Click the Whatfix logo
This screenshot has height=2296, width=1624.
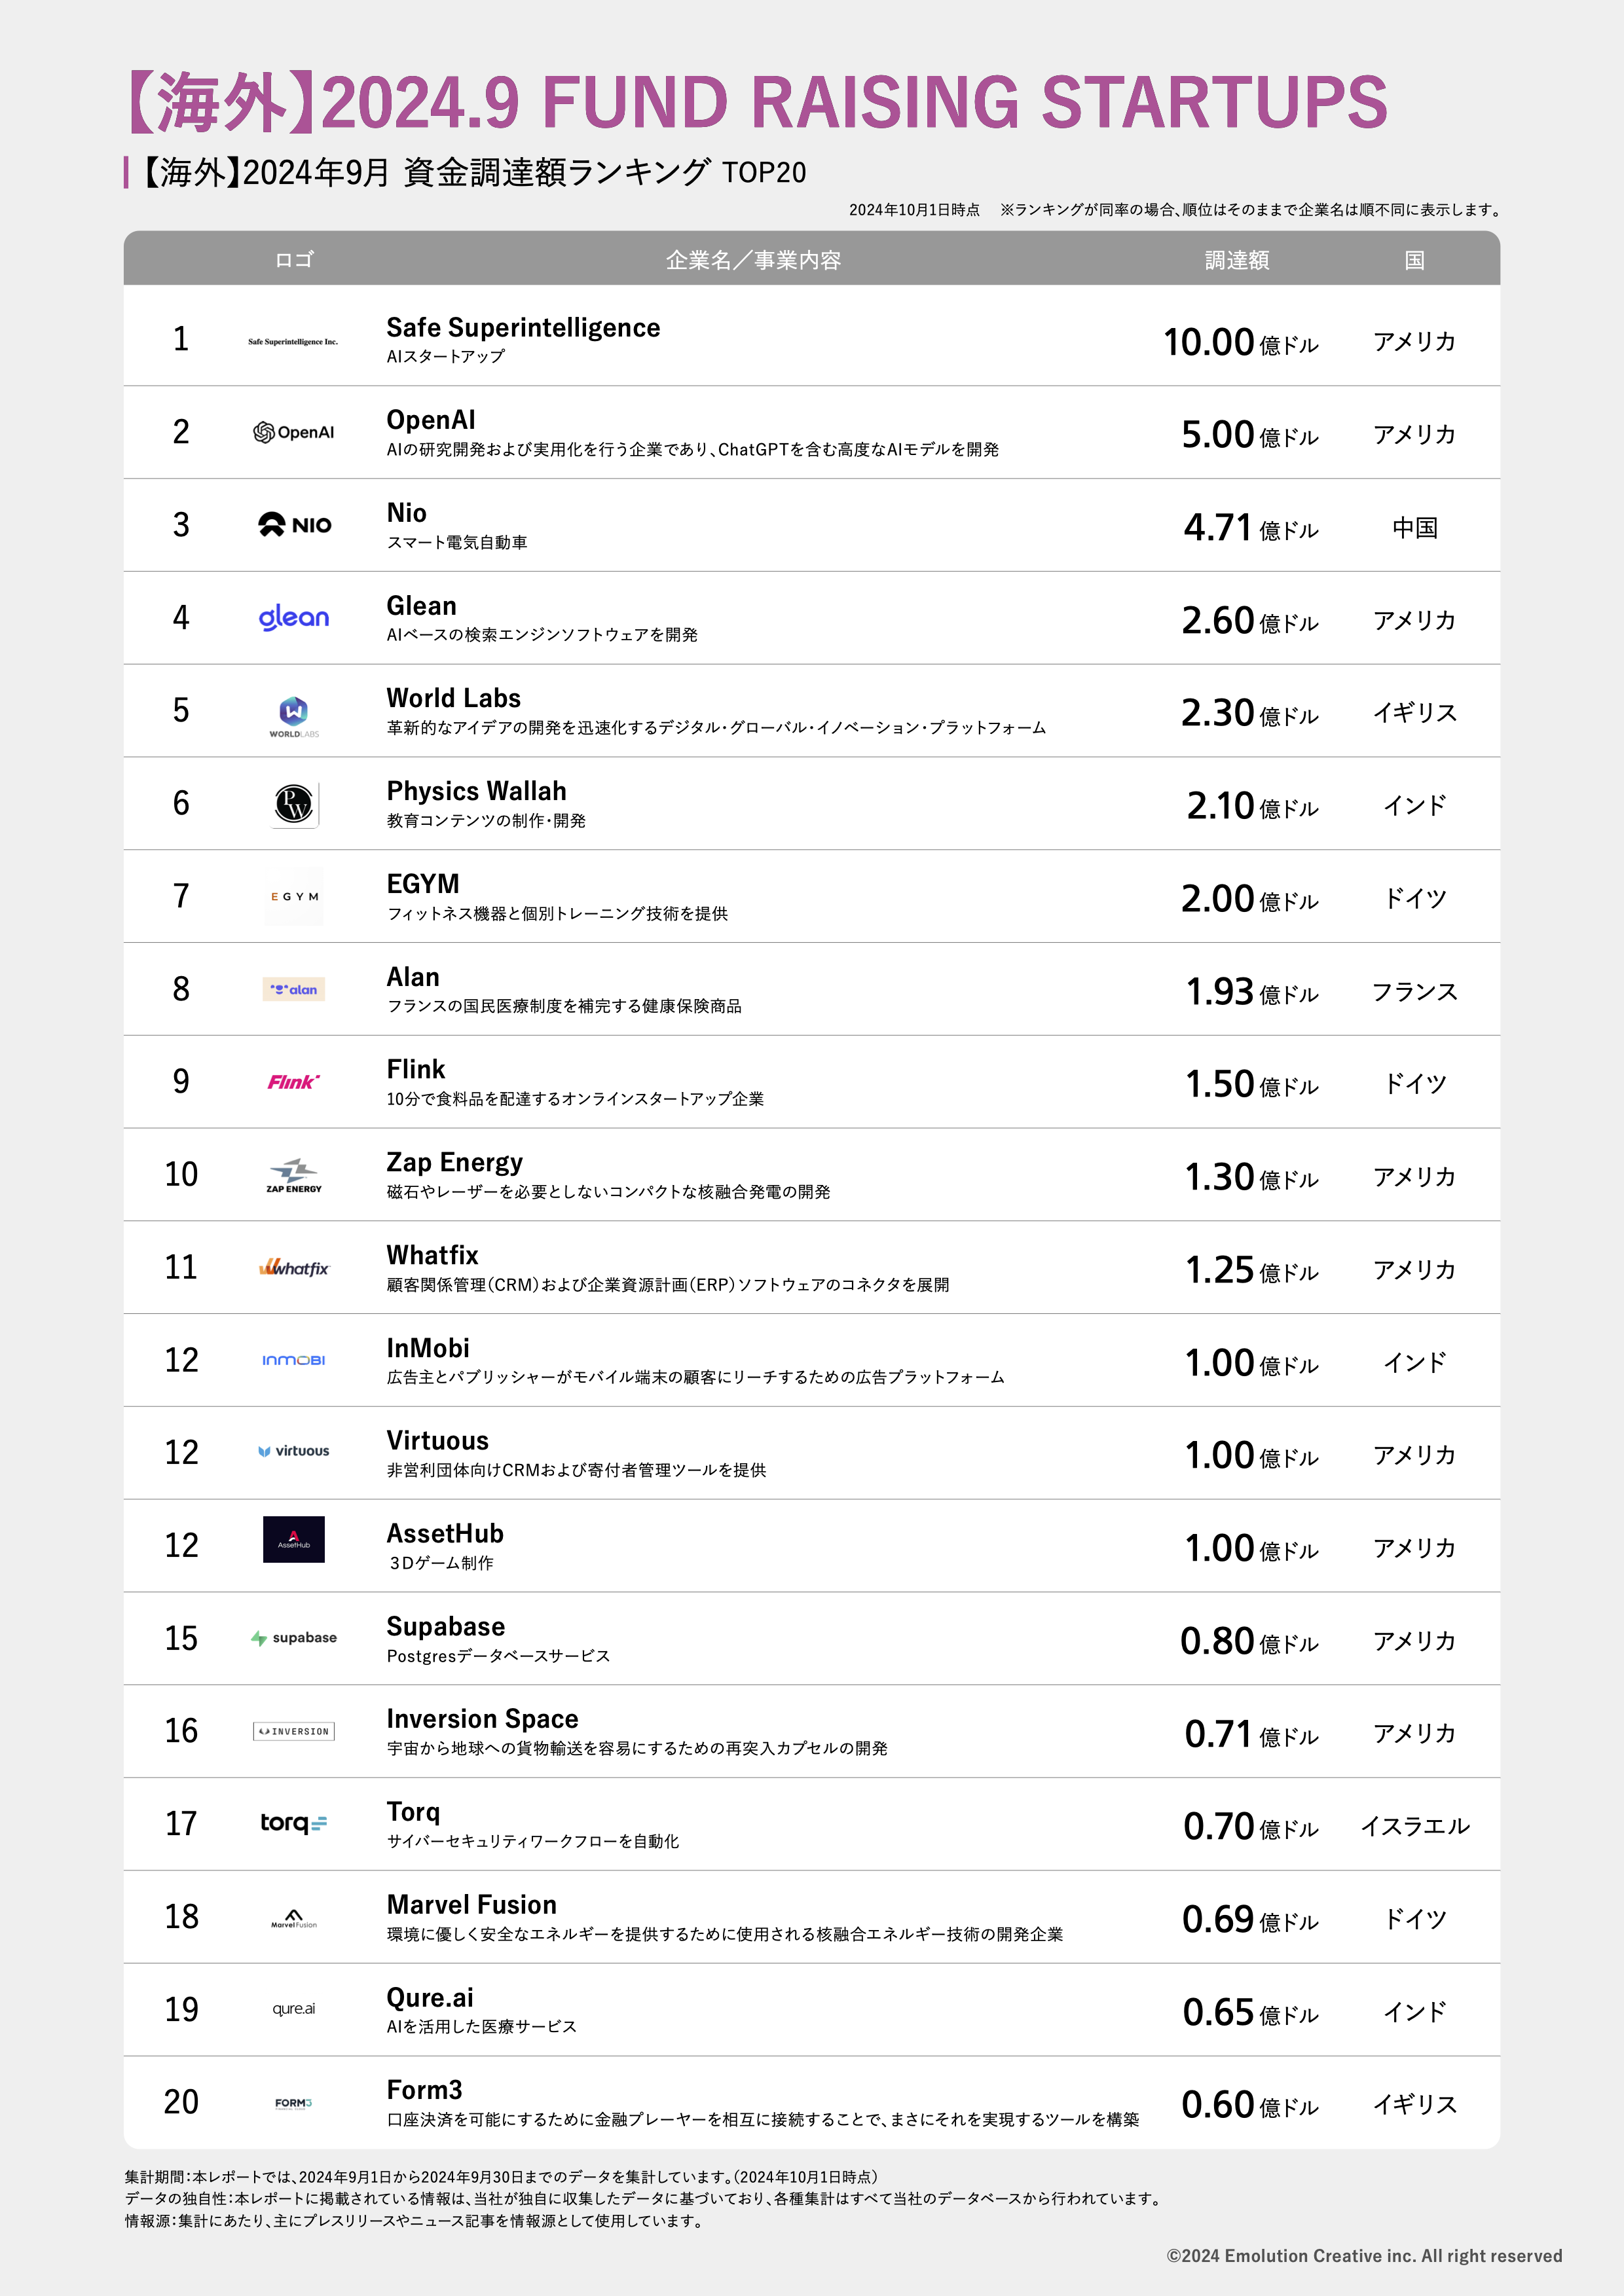(x=293, y=1268)
